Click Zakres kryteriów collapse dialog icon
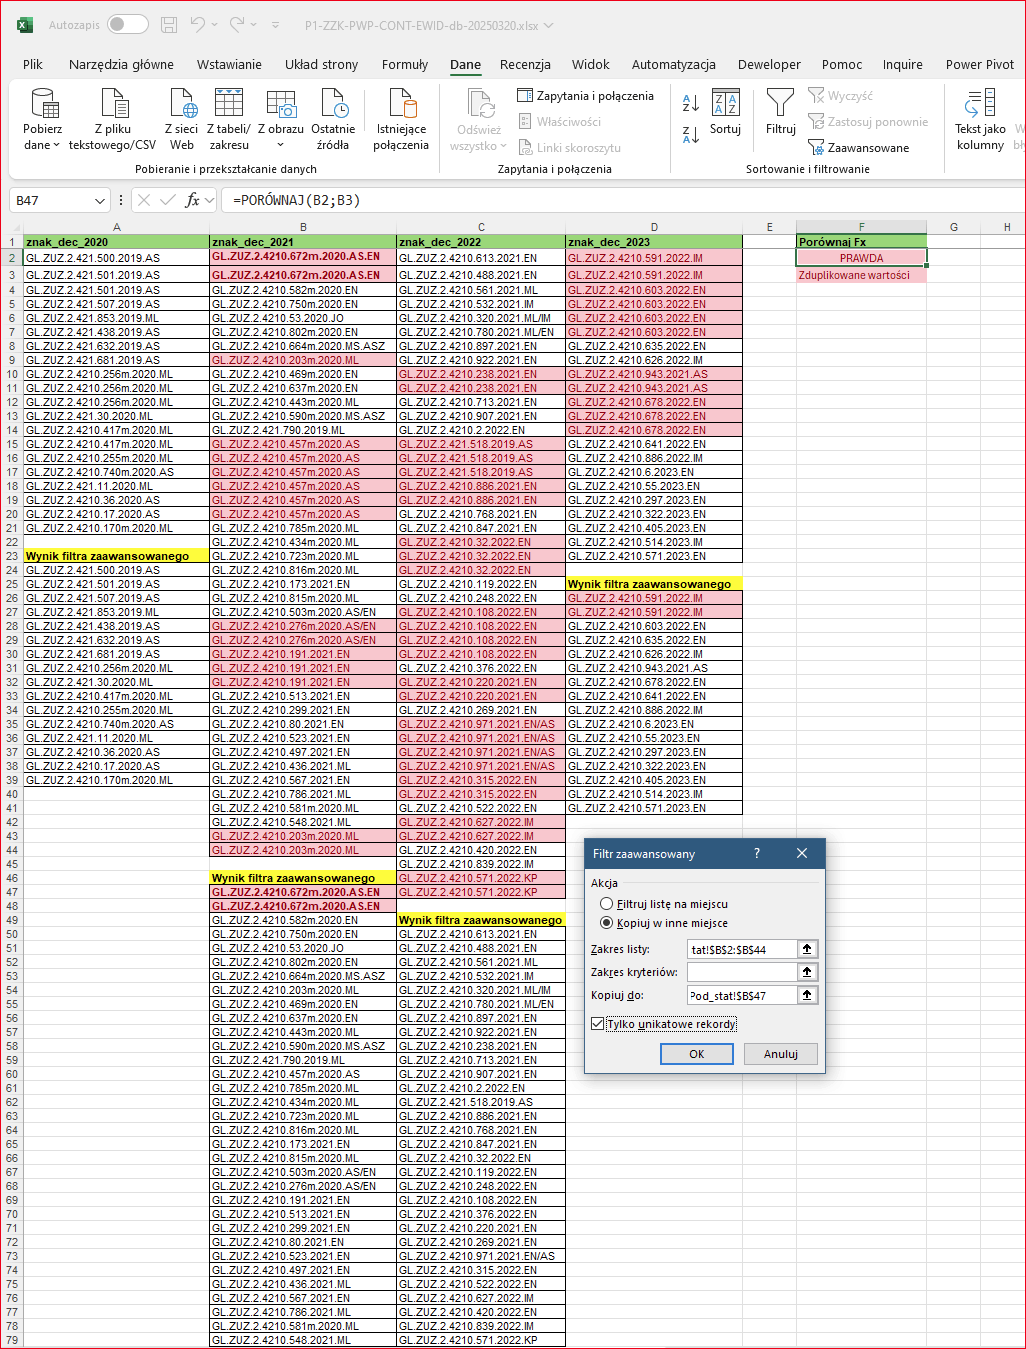The image size is (1026, 1349). coord(807,972)
